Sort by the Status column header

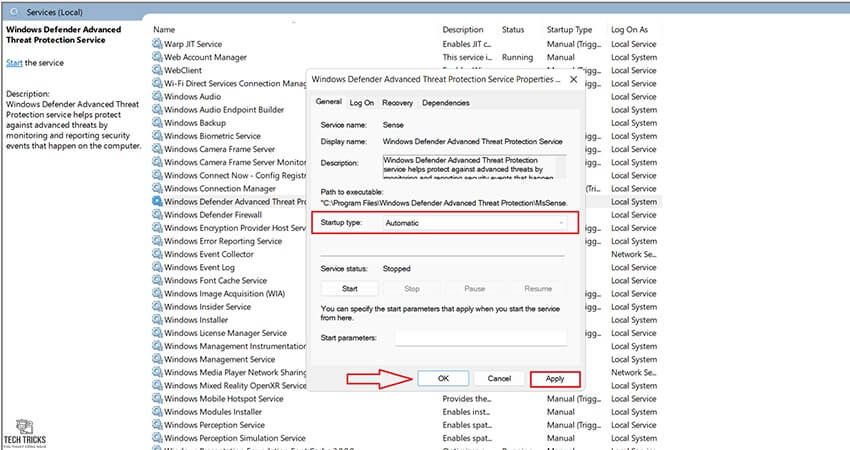click(x=513, y=30)
